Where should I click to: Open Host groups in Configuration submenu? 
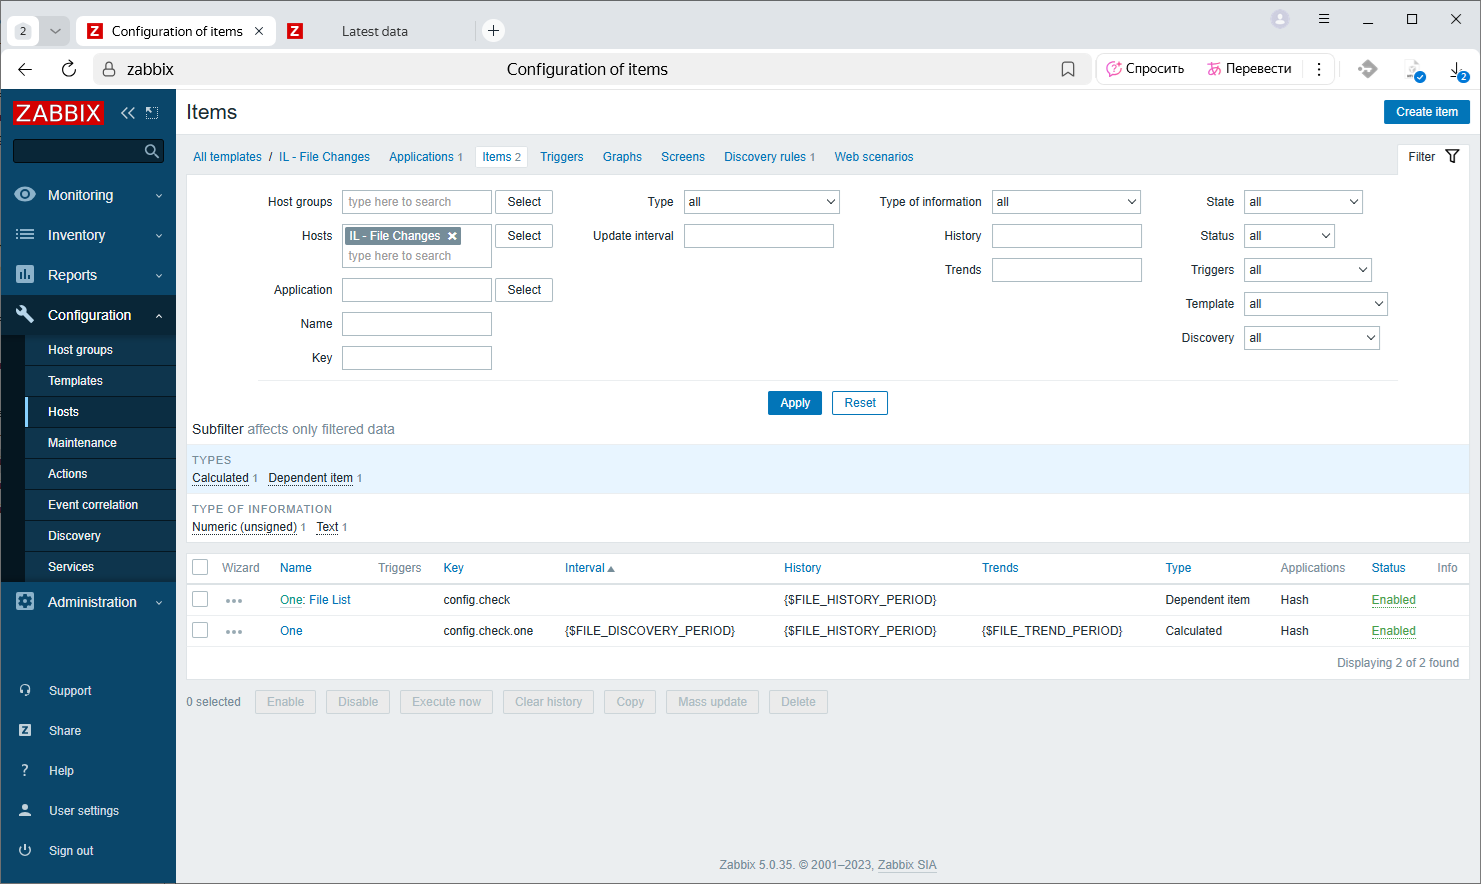pyautogui.click(x=80, y=350)
